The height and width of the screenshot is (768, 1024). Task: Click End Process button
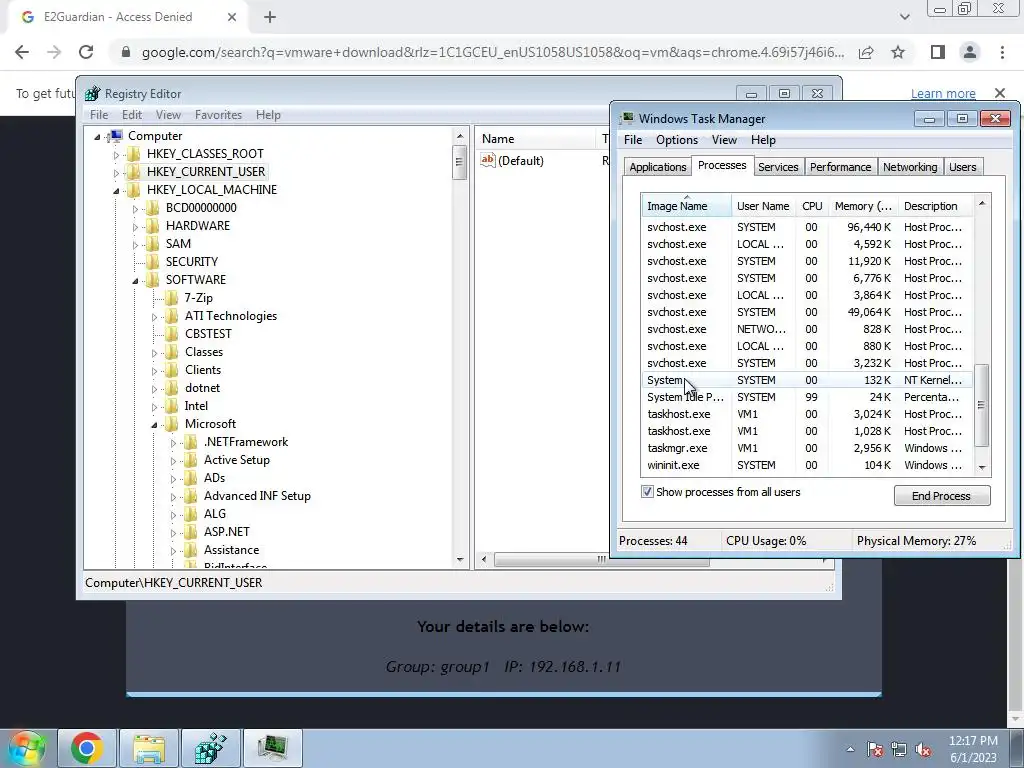coord(941,496)
